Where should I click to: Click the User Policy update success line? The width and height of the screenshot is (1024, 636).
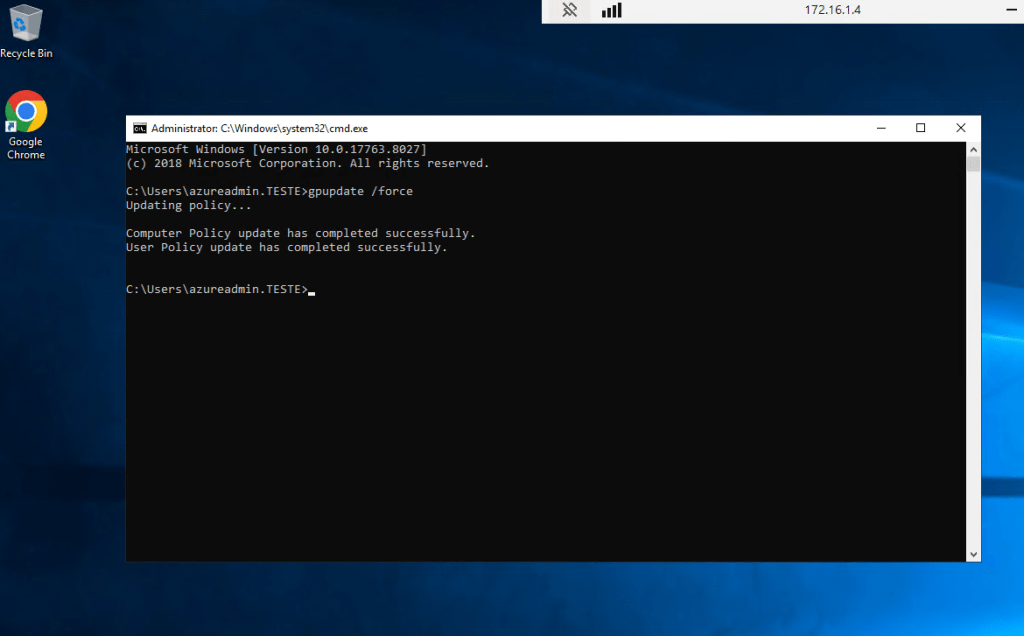[x=286, y=247]
